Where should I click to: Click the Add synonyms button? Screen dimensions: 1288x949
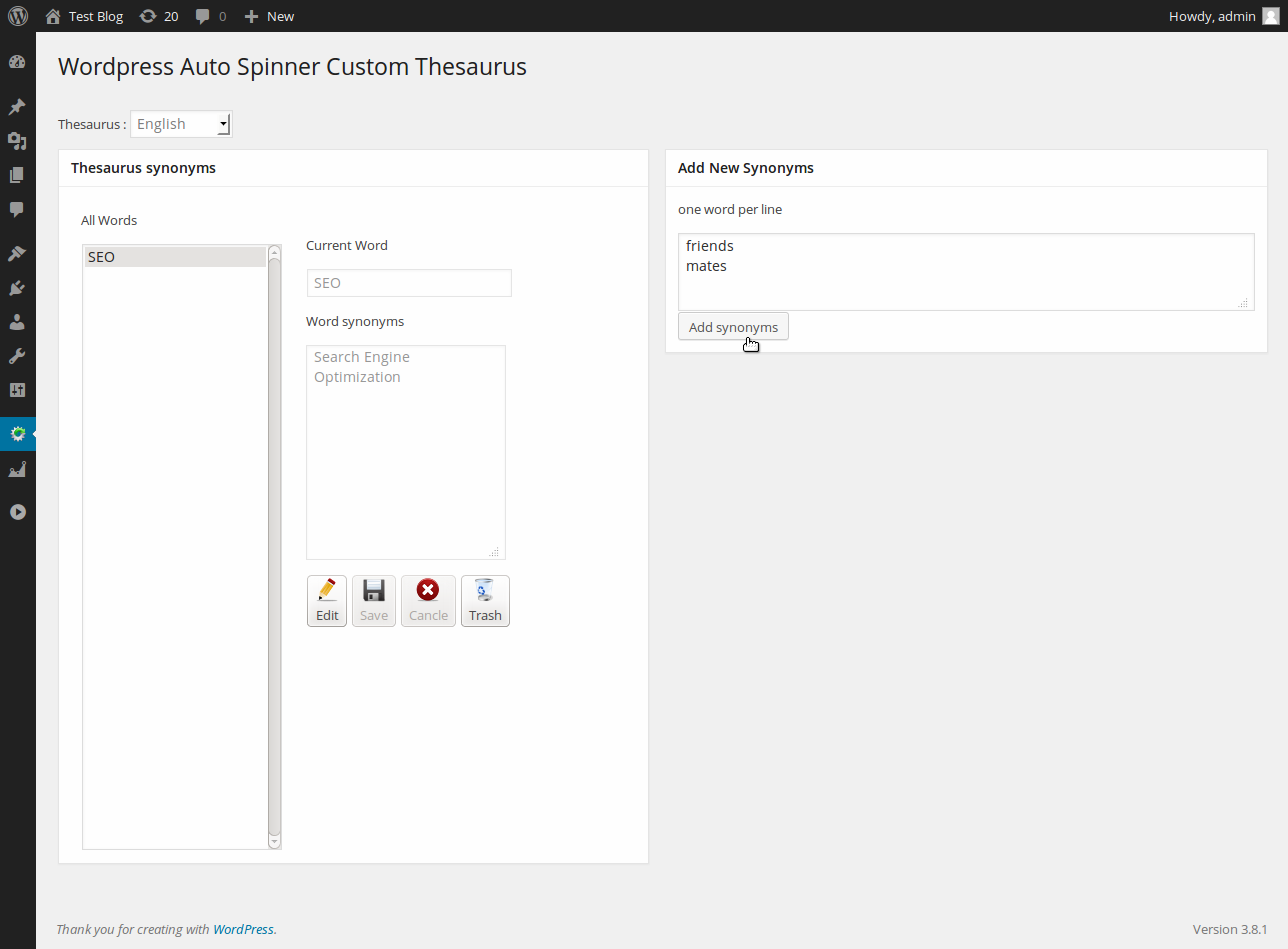click(x=733, y=327)
